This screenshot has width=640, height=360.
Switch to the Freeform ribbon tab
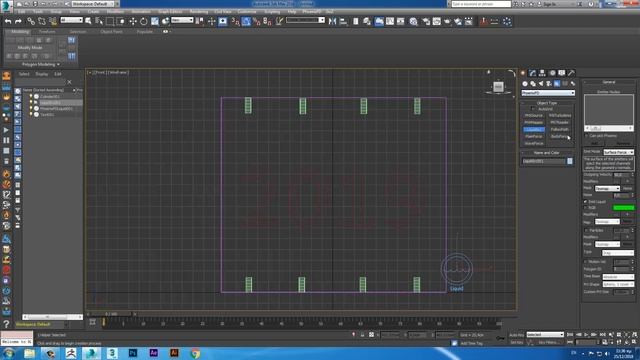[47, 31]
